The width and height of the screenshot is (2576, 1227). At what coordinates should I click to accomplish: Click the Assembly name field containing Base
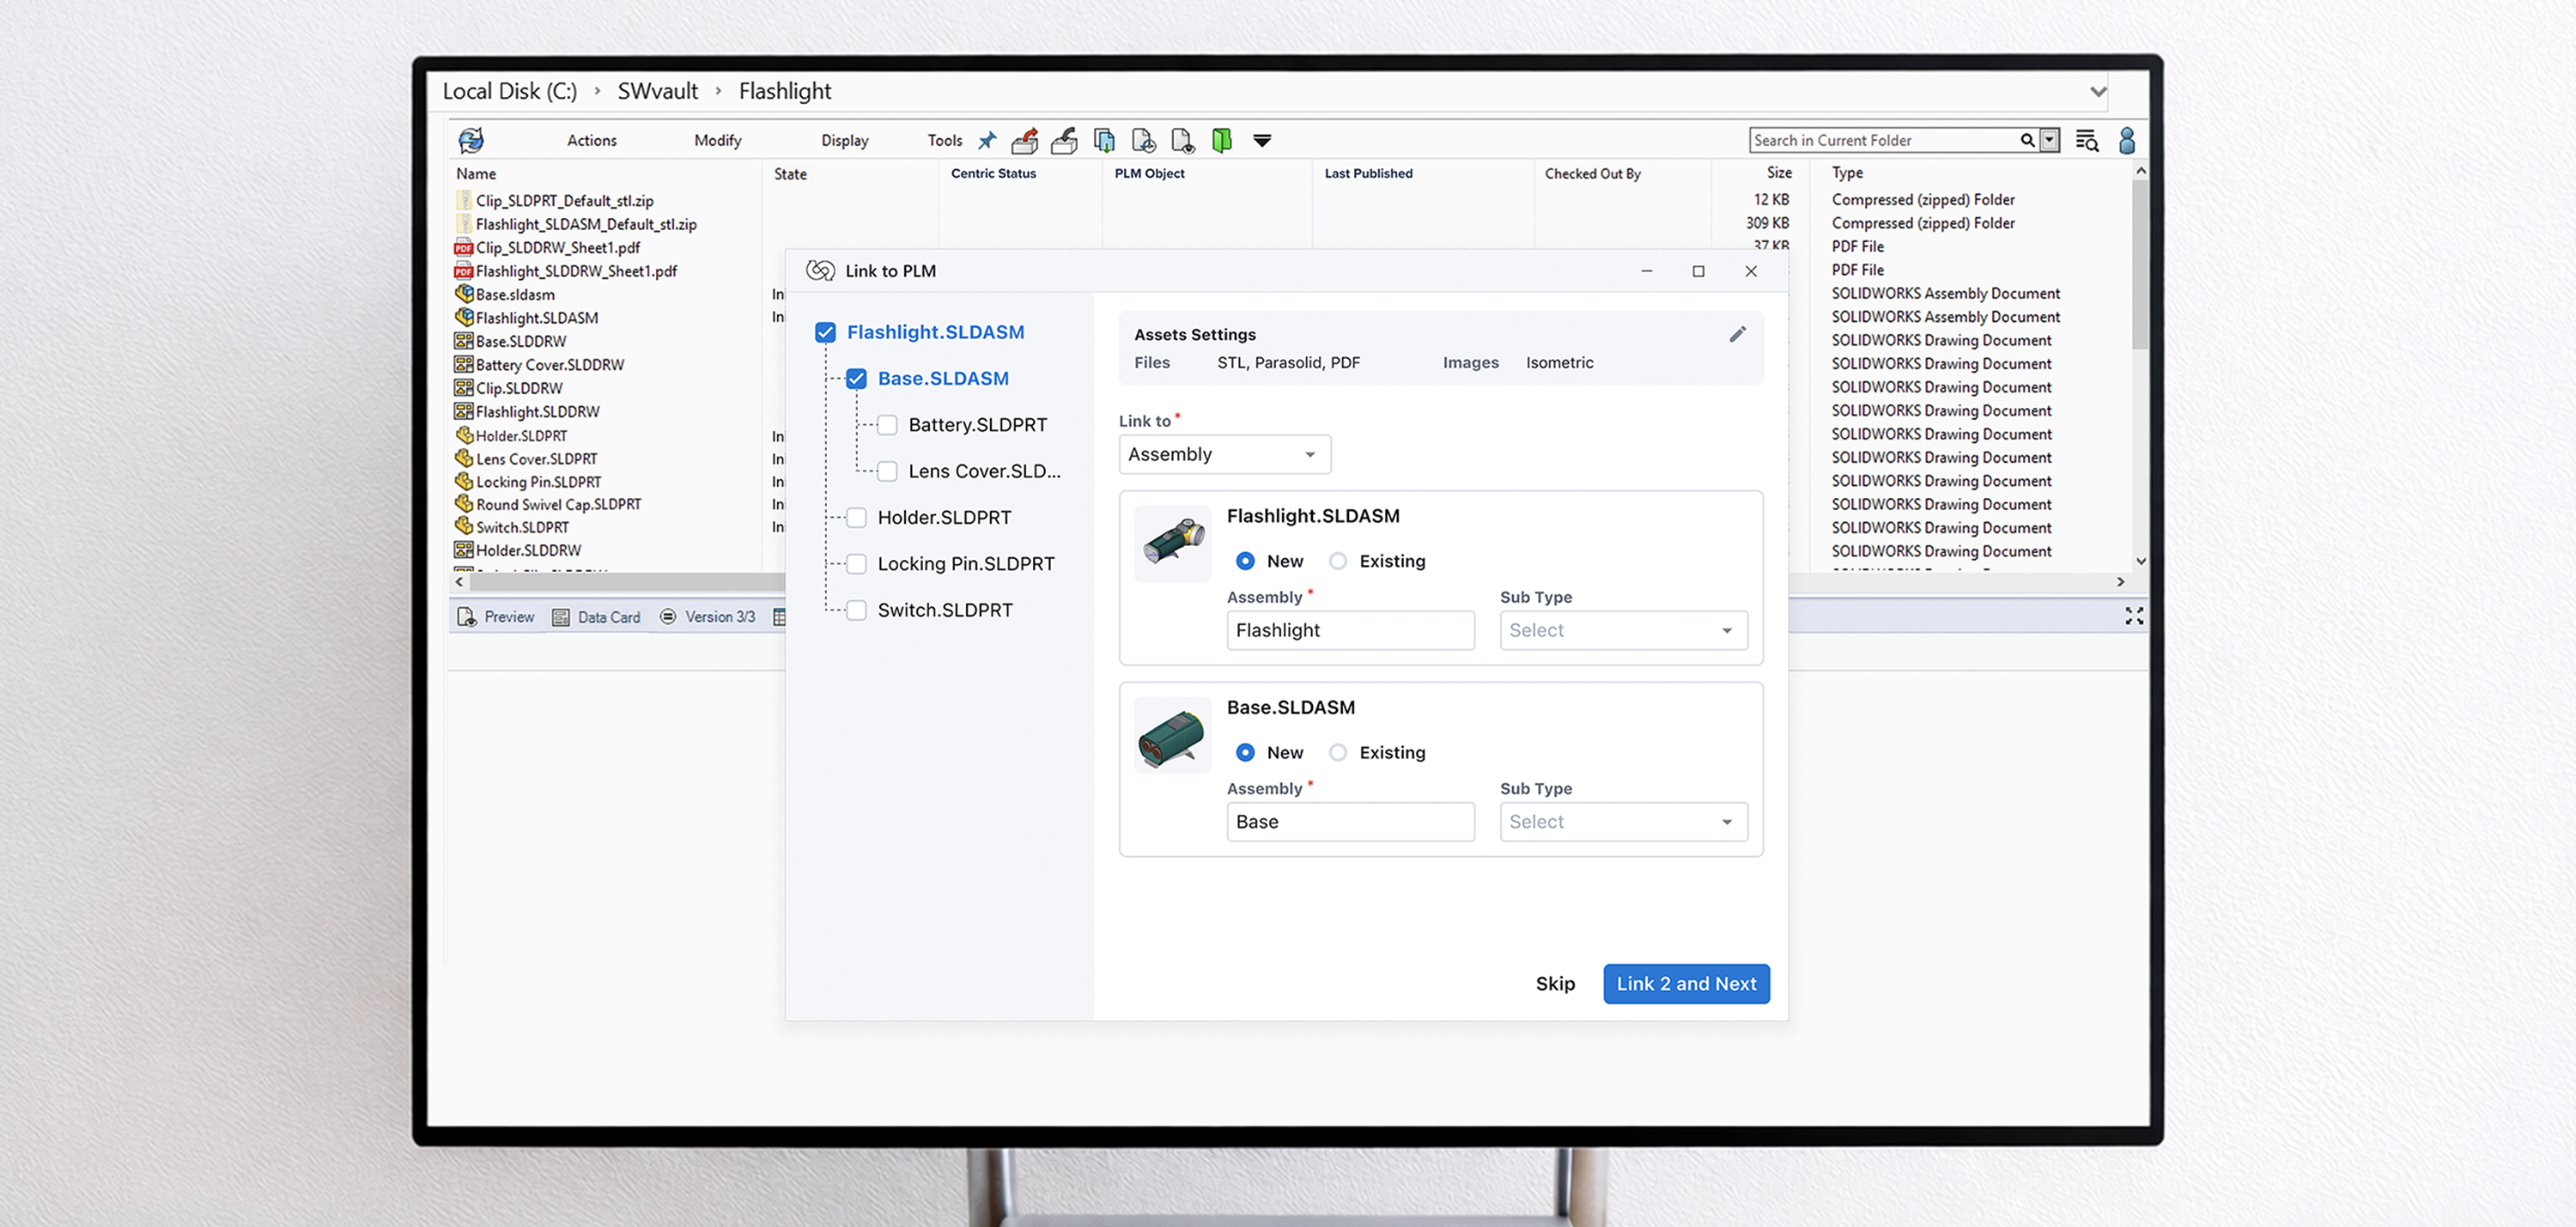(x=1349, y=822)
